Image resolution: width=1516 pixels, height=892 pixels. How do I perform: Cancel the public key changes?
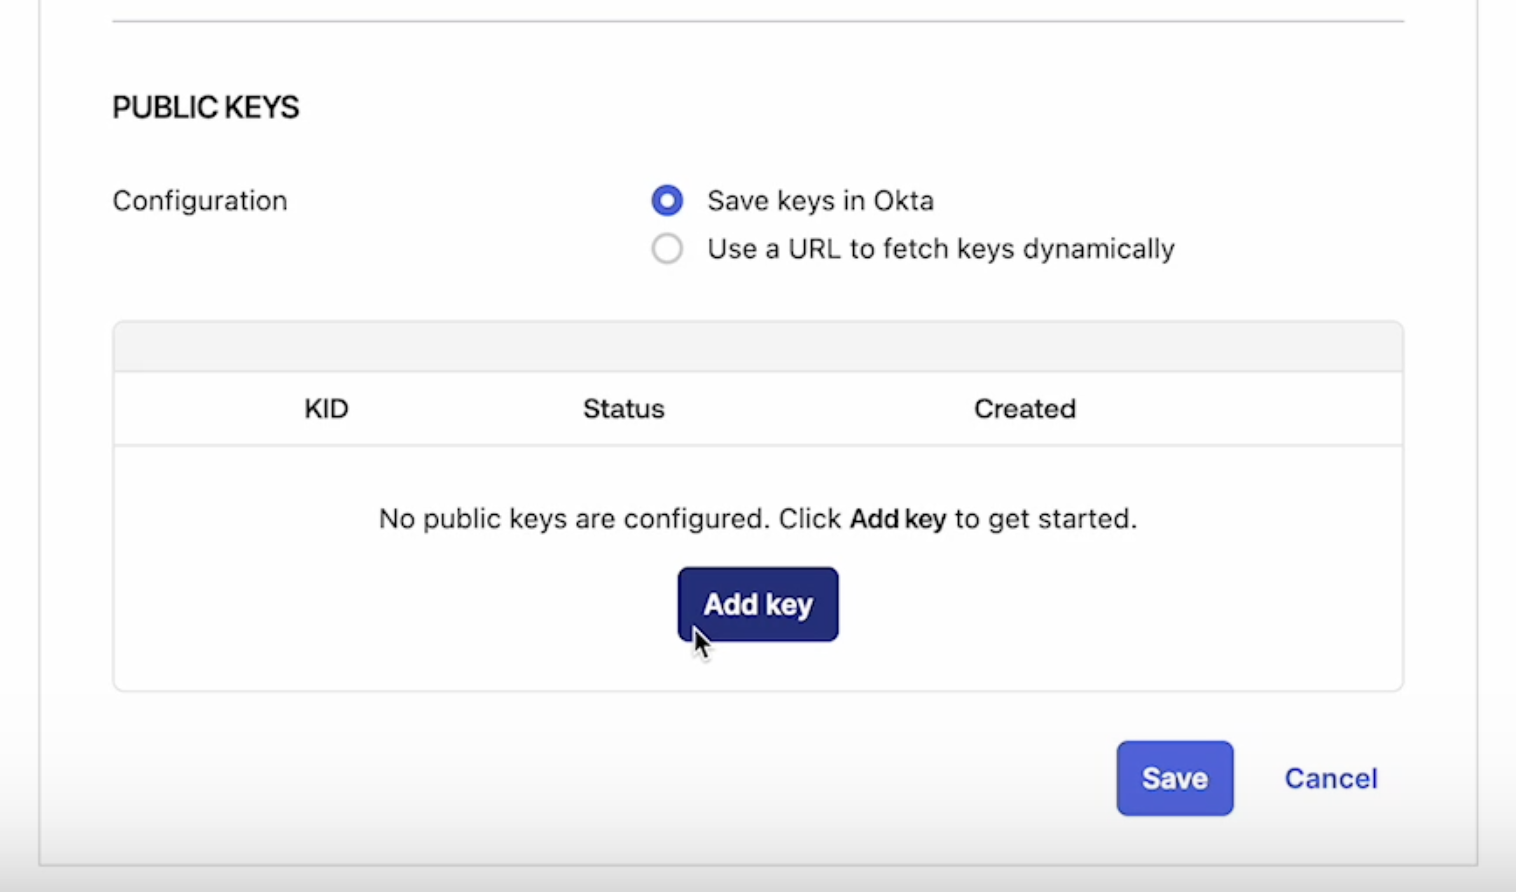coord(1331,778)
